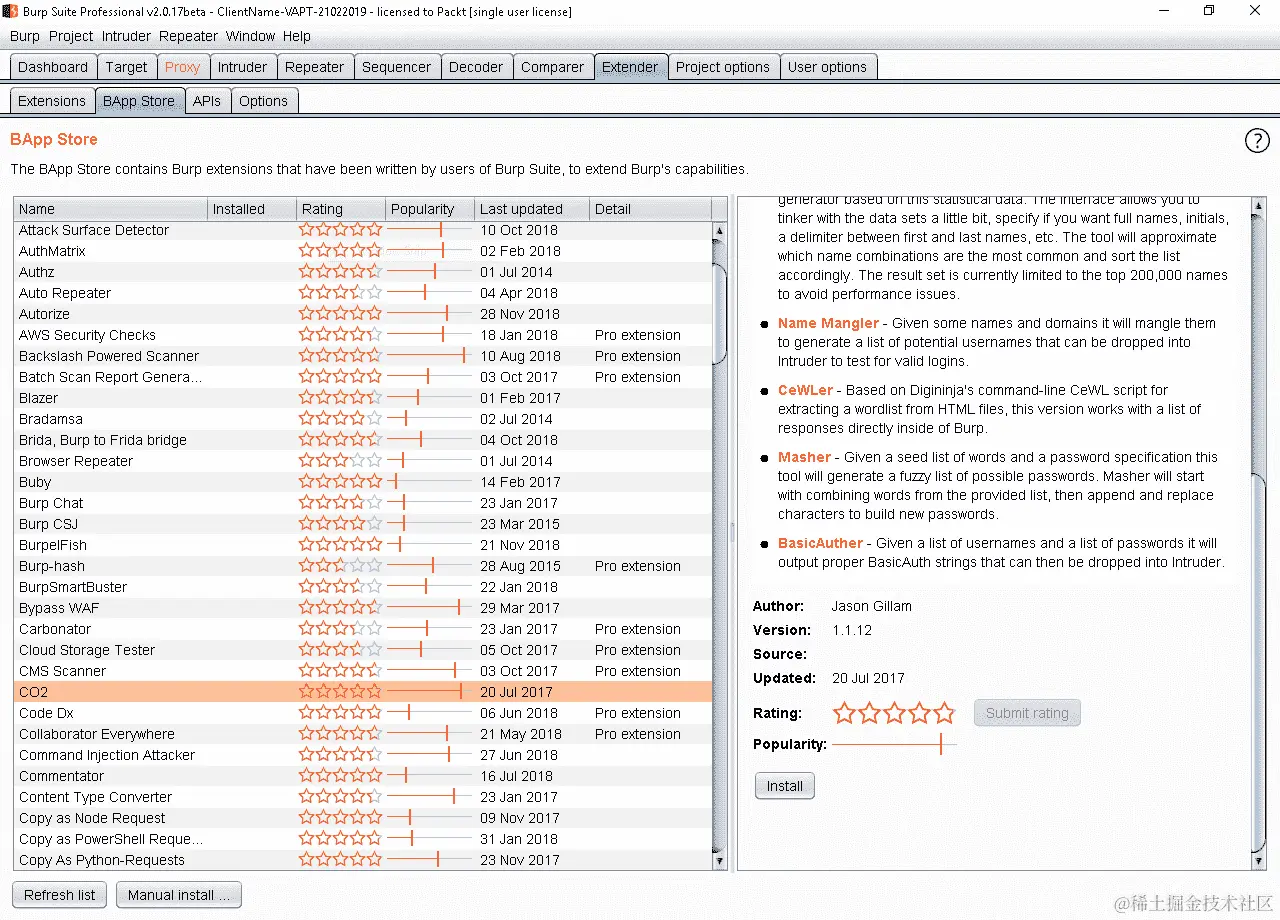The image size is (1280, 920).
Task: Click the list scrollbar down arrow
Action: click(x=719, y=861)
